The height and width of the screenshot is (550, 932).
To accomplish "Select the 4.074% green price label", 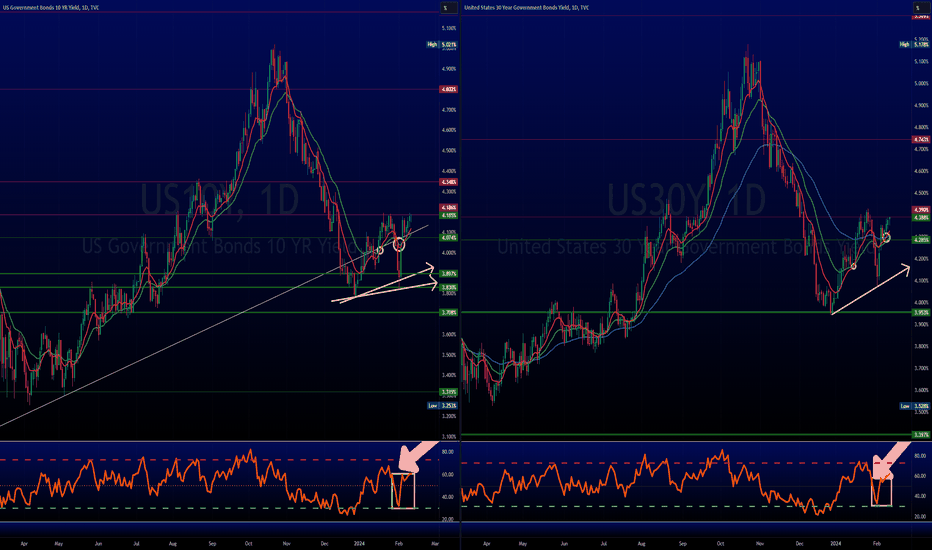I will point(448,238).
